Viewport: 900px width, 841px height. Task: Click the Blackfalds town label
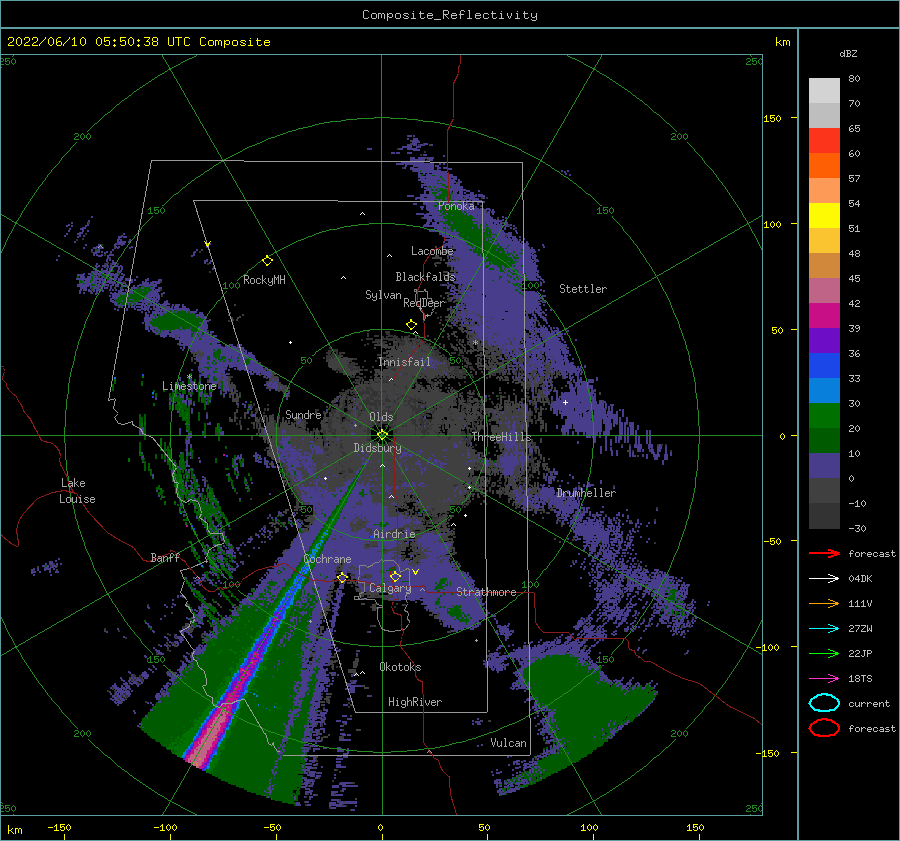[x=425, y=277]
